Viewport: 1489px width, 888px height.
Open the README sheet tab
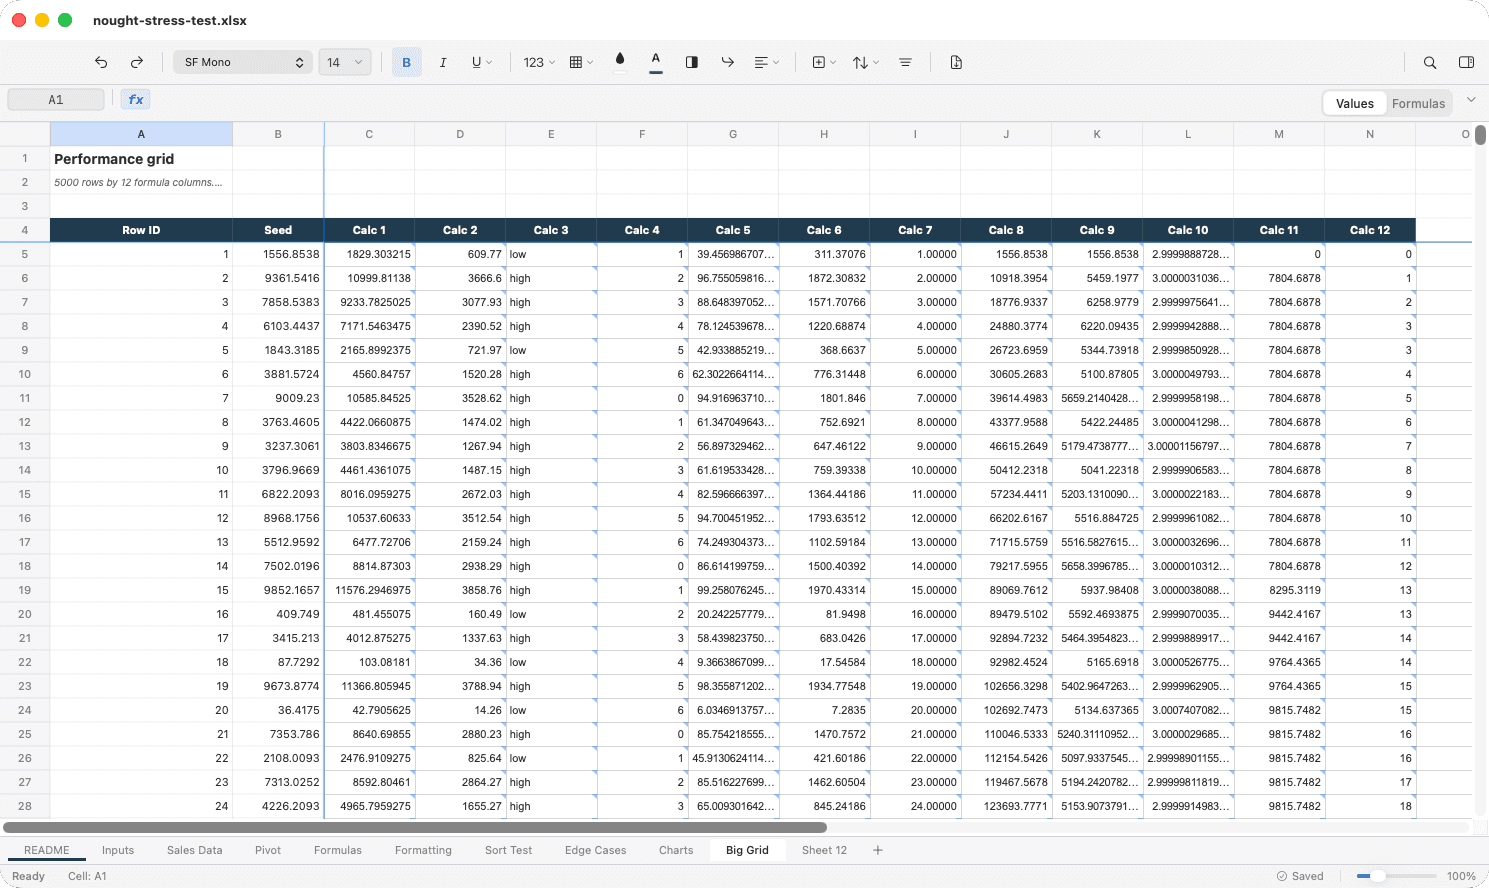pos(47,850)
